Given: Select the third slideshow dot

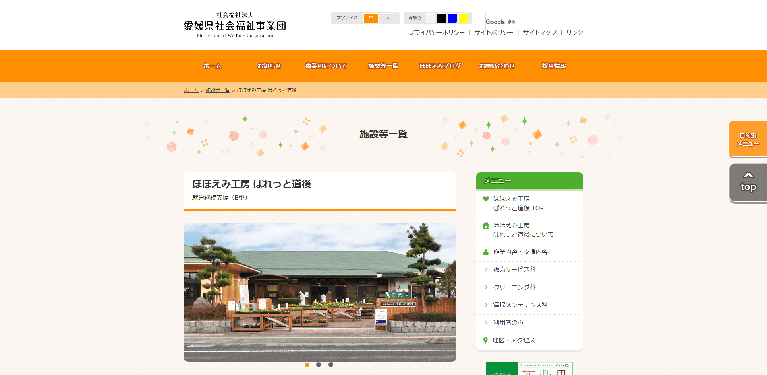Looking at the screenshot, I should [330, 365].
